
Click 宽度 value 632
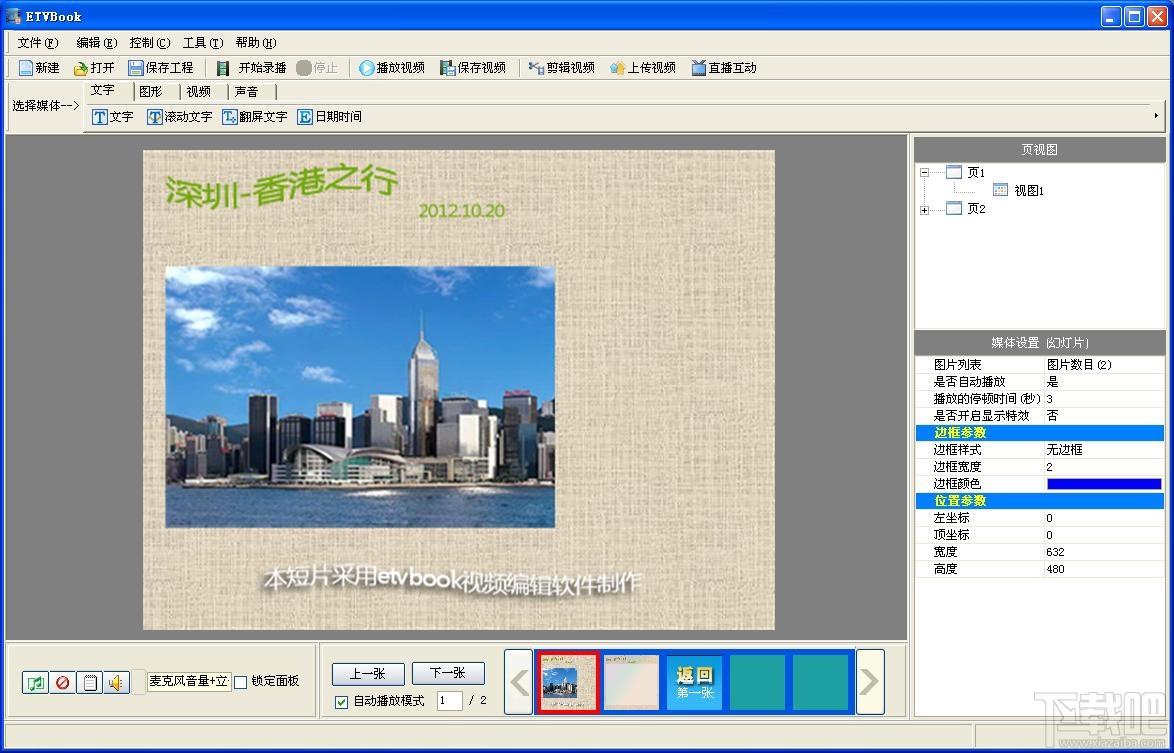click(x=1056, y=552)
